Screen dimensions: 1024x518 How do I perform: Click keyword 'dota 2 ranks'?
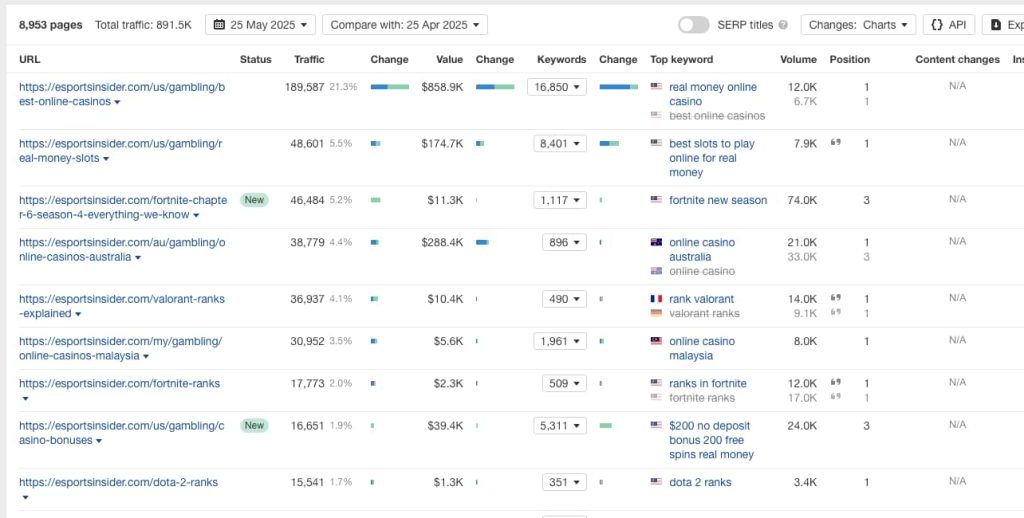click(x=700, y=483)
